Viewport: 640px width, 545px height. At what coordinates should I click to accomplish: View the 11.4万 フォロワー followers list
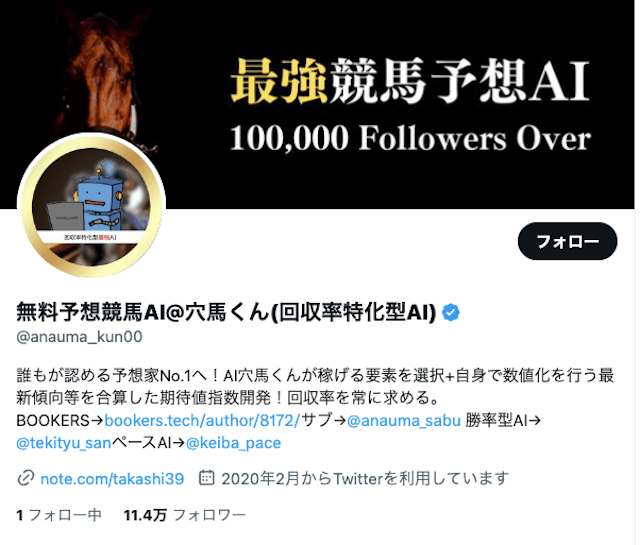185,515
